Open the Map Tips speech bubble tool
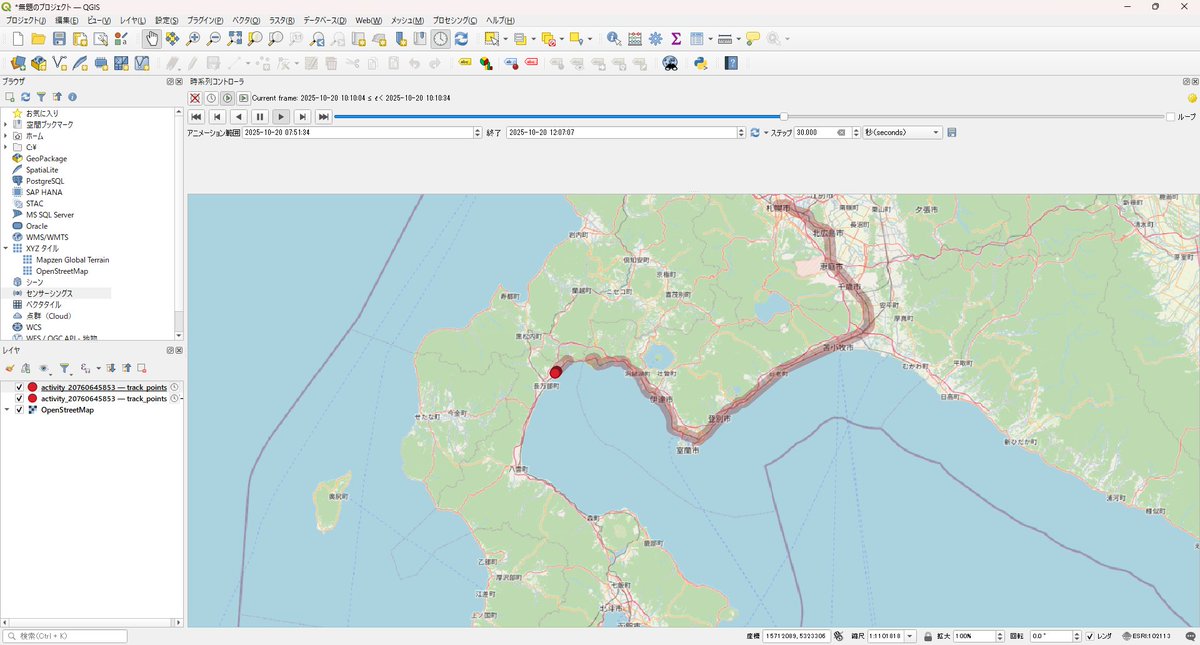 (x=751, y=39)
